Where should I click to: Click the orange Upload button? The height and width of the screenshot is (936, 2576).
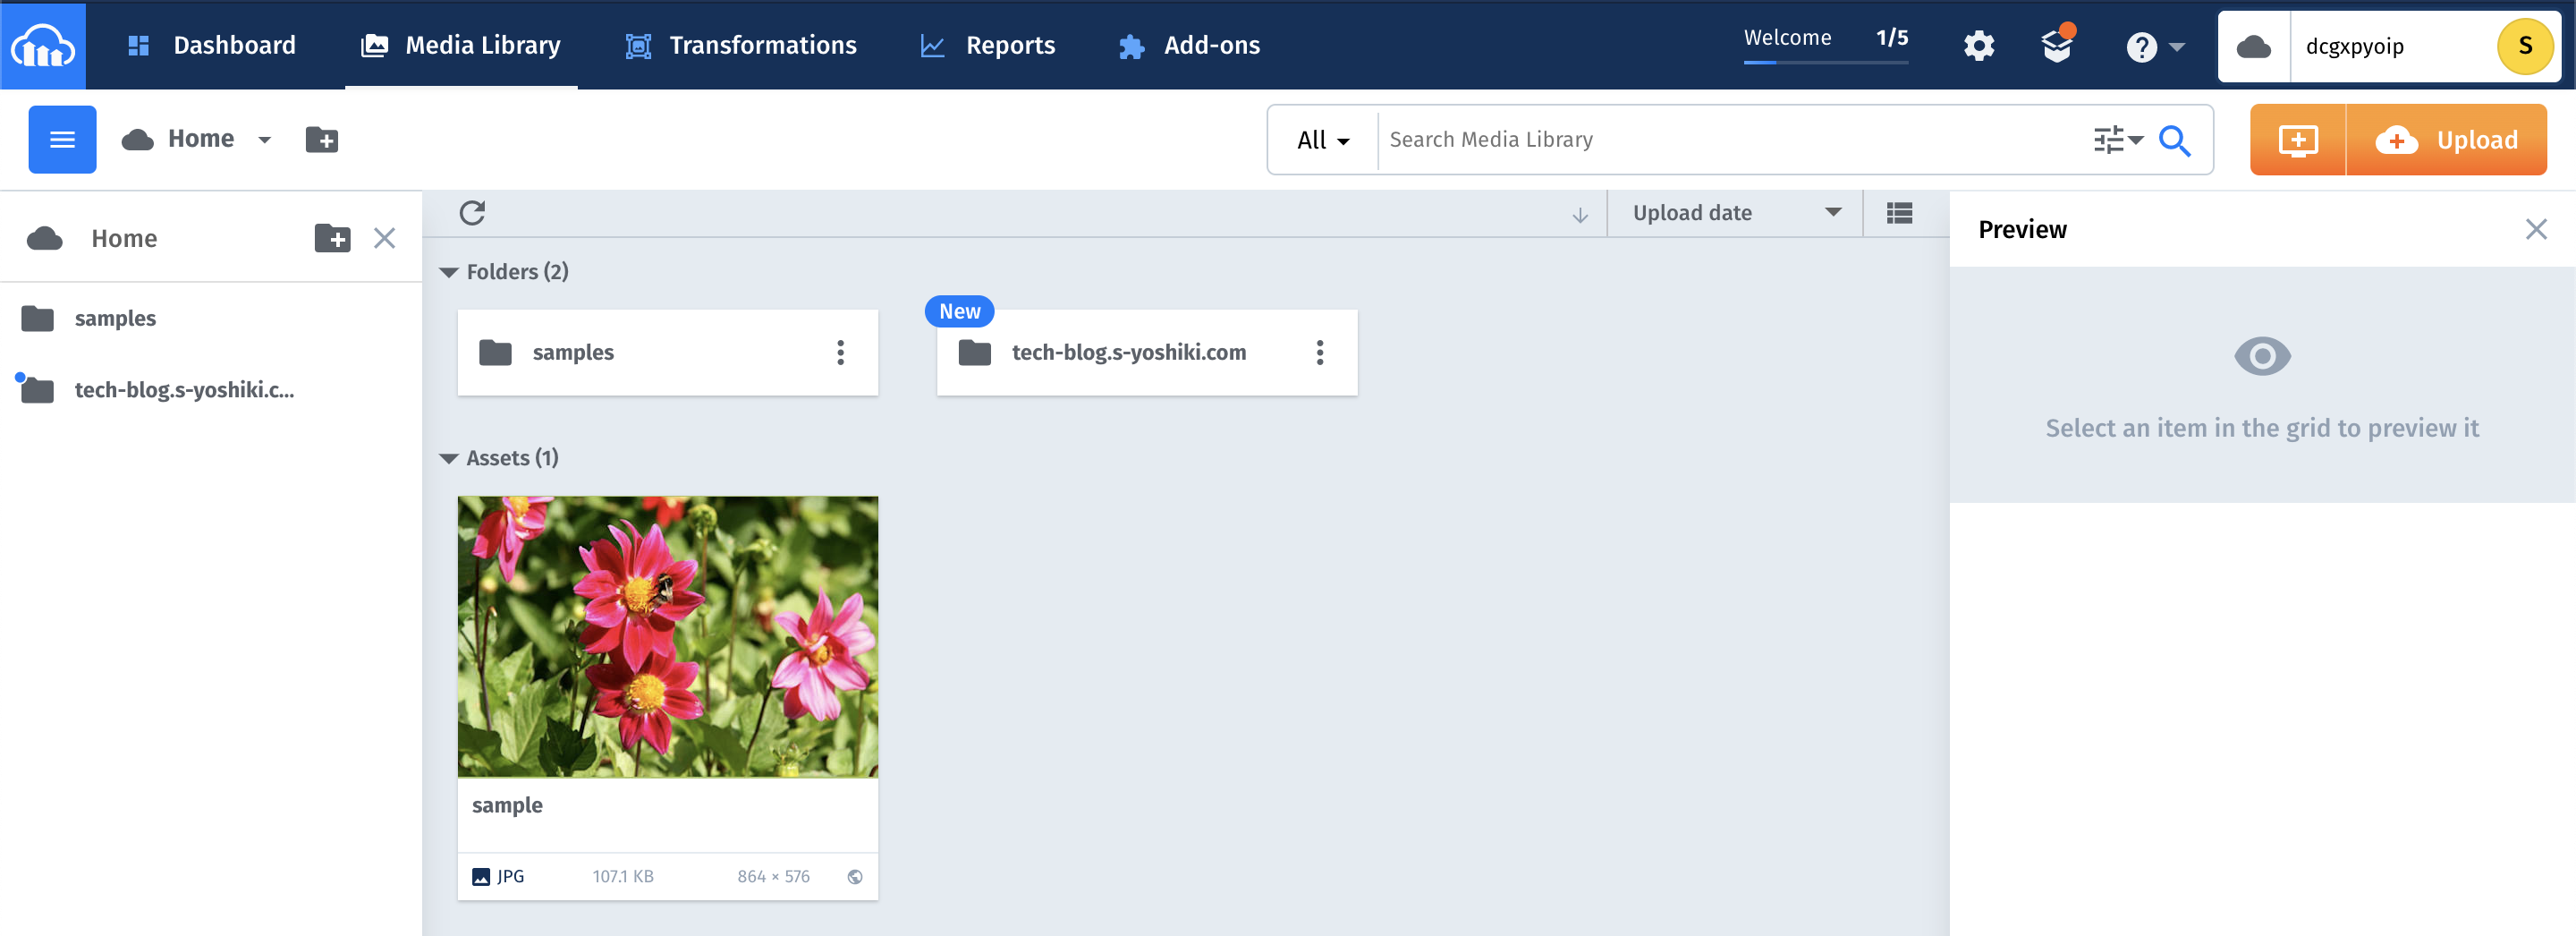click(x=2446, y=140)
